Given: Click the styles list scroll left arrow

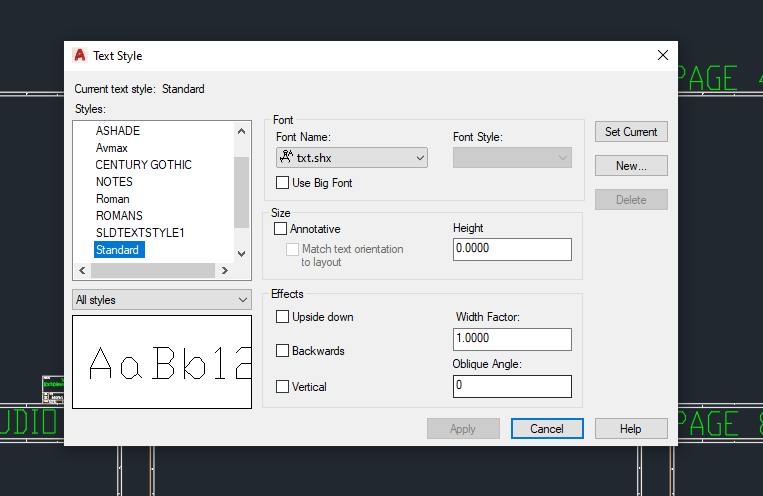Looking at the screenshot, I should (x=82, y=271).
